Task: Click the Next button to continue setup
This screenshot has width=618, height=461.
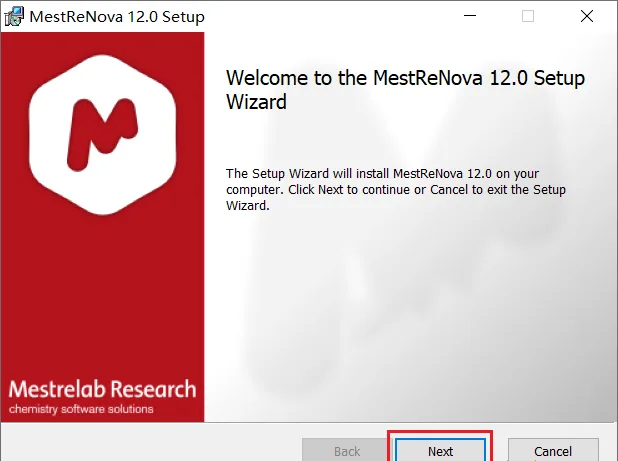Action: (440, 450)
